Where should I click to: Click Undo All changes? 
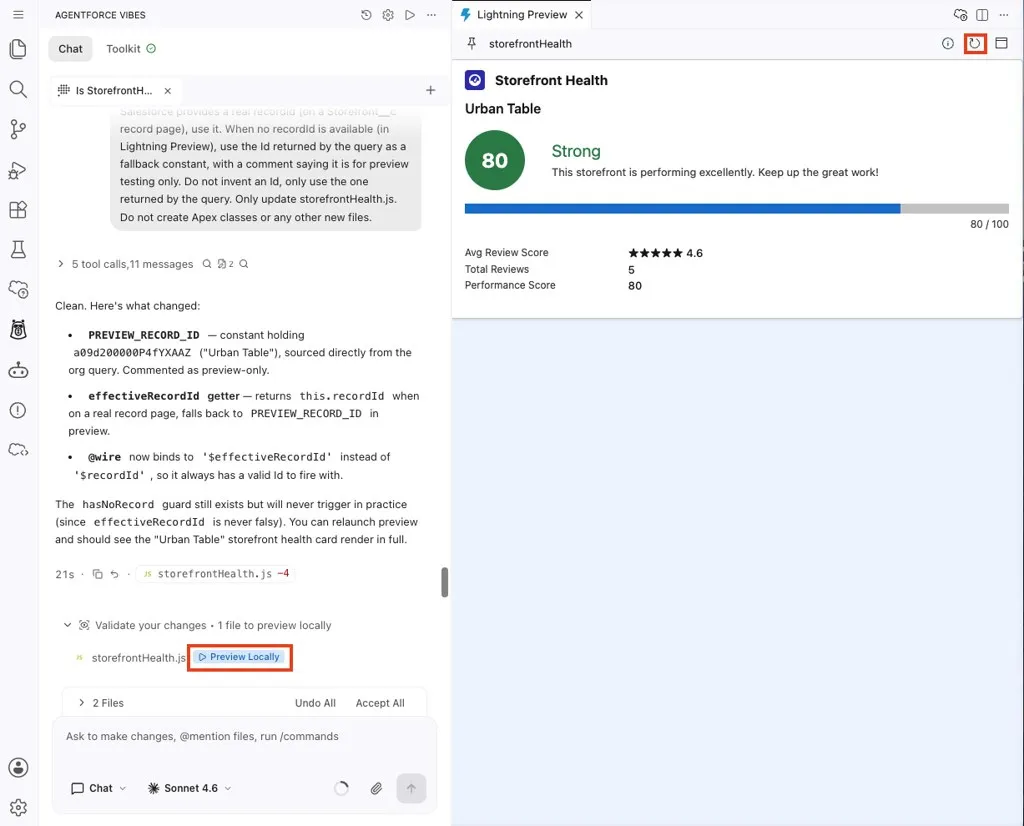pyautogui.click(x=315, y=703)
